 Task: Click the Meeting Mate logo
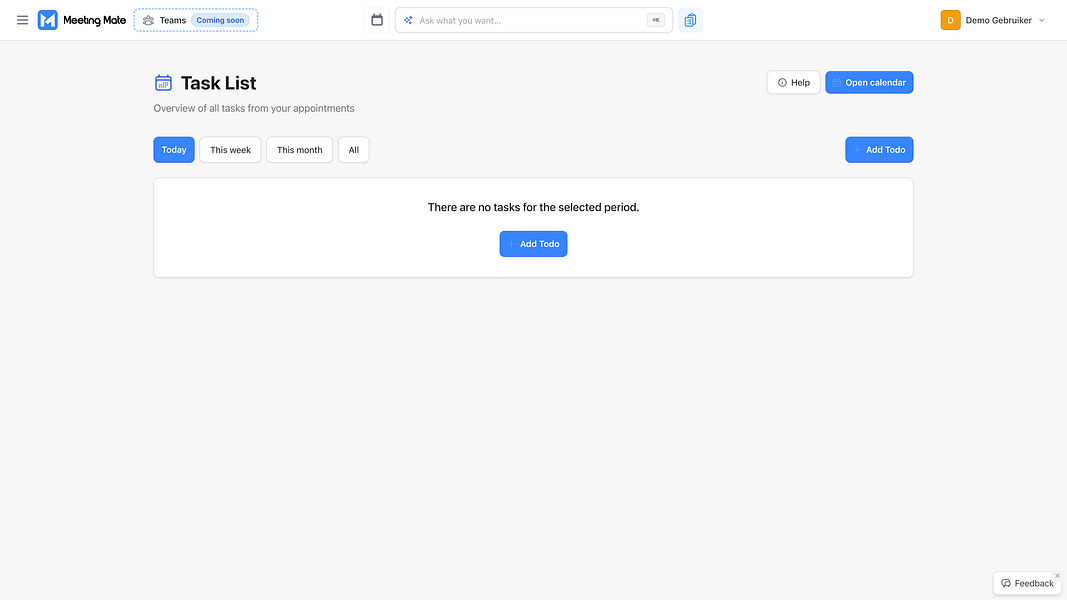[x=82, y=20]
